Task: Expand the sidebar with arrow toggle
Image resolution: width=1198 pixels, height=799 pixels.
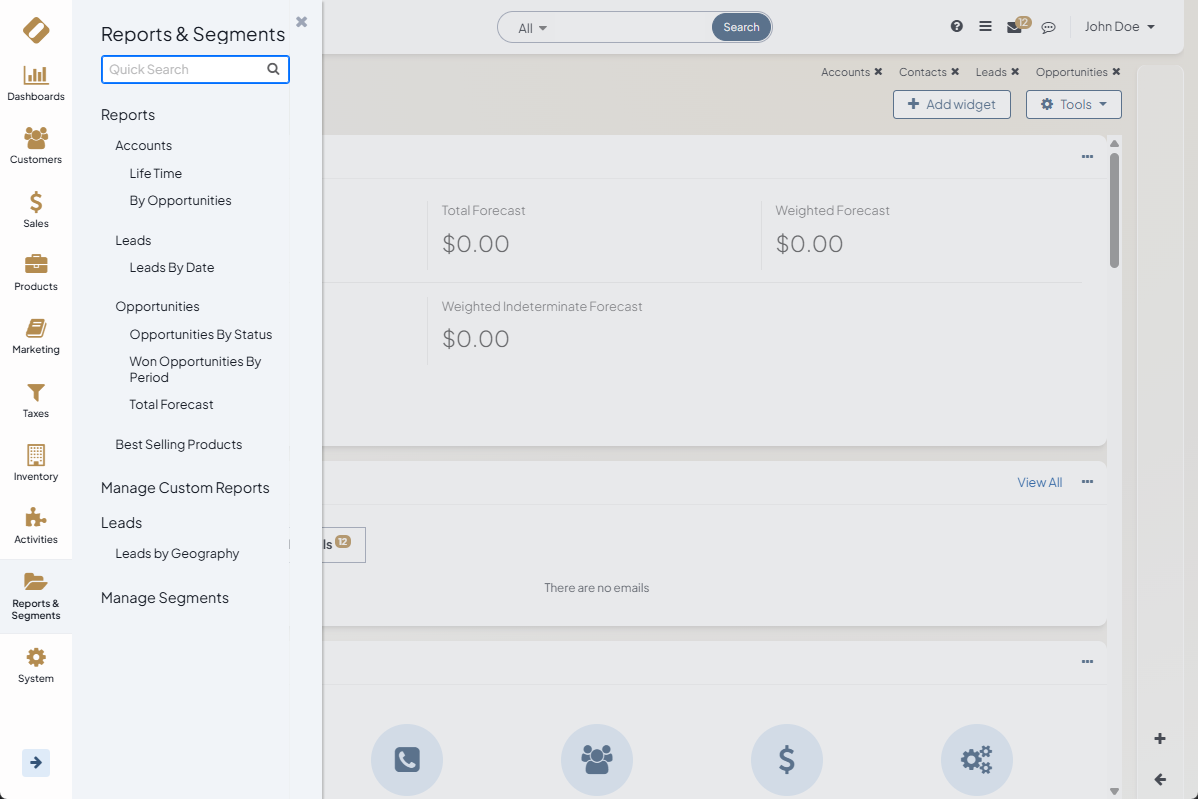Action: coord(36,763)
